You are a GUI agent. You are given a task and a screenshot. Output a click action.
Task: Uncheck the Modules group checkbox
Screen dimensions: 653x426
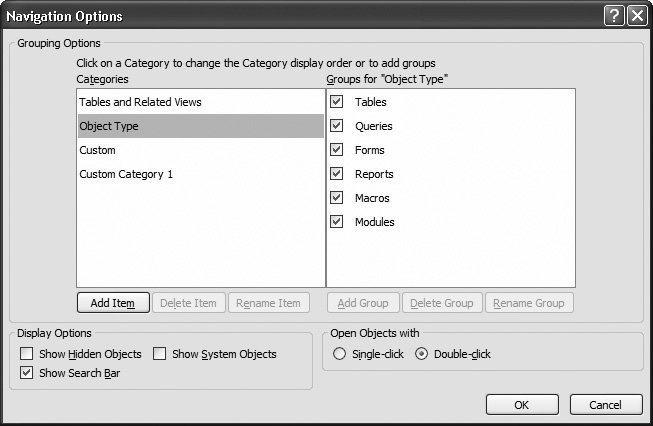(x=337, y=222)
